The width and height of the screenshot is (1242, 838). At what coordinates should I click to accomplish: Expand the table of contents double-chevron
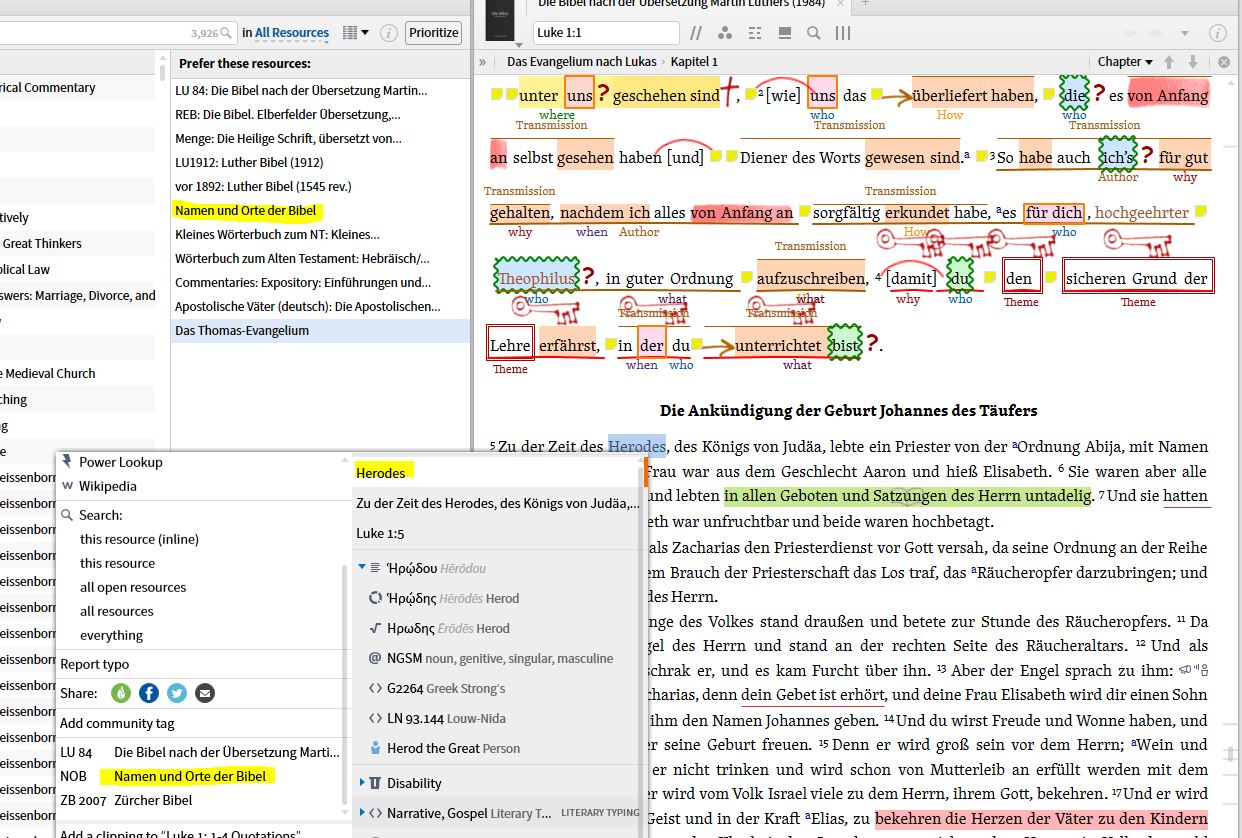tap(483, 62)
